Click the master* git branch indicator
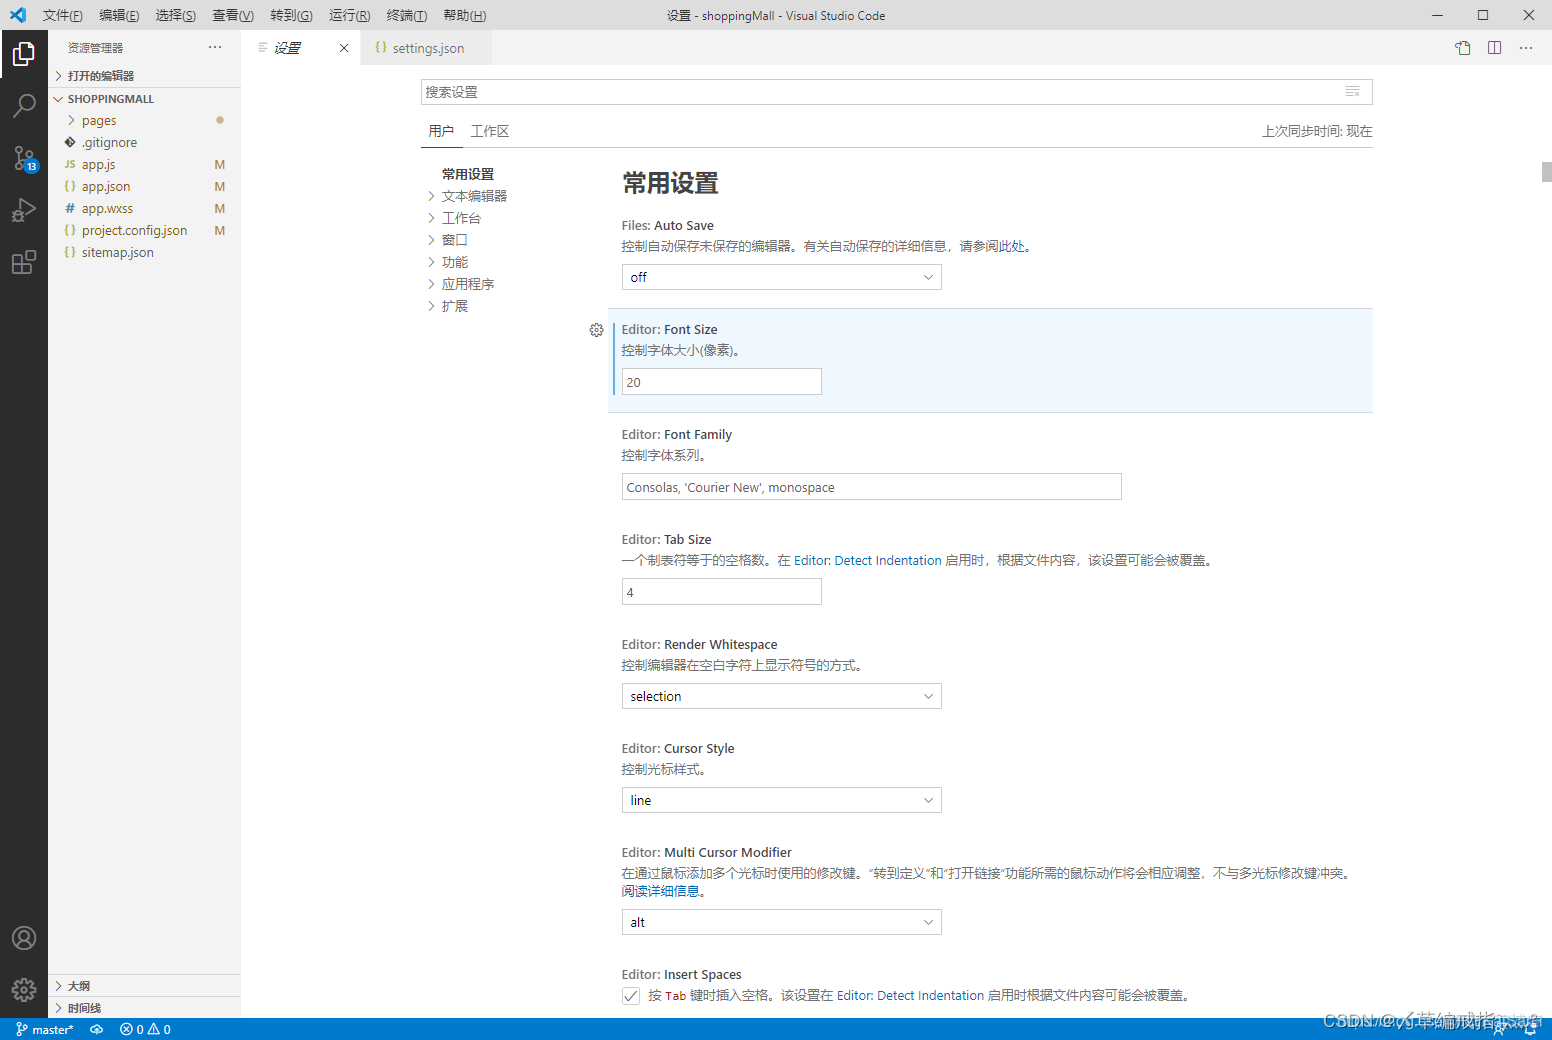This screenshot has height=1040, width=1552. 45,1029
